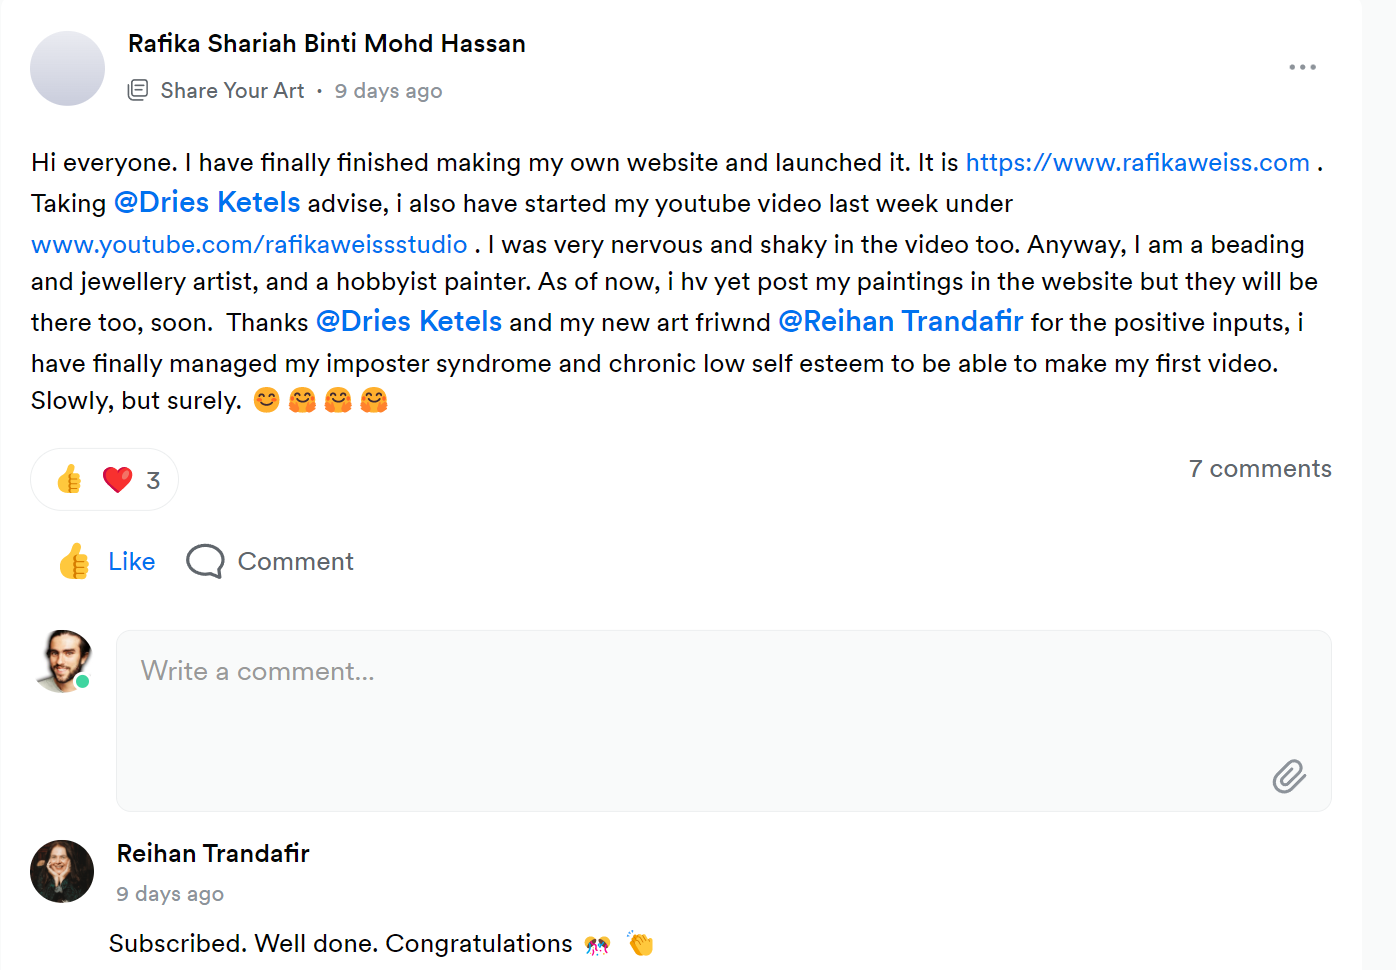
Task: Click the paperclip attachment icon
Action: pos(1289,776)
